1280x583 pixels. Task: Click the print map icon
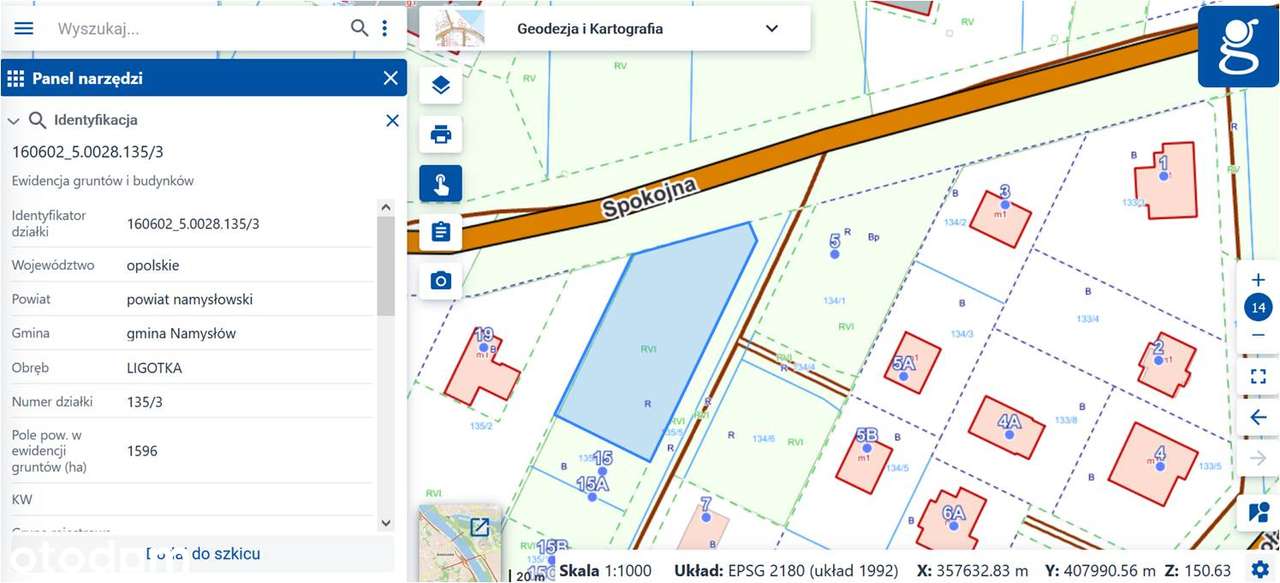pos(441,134)
